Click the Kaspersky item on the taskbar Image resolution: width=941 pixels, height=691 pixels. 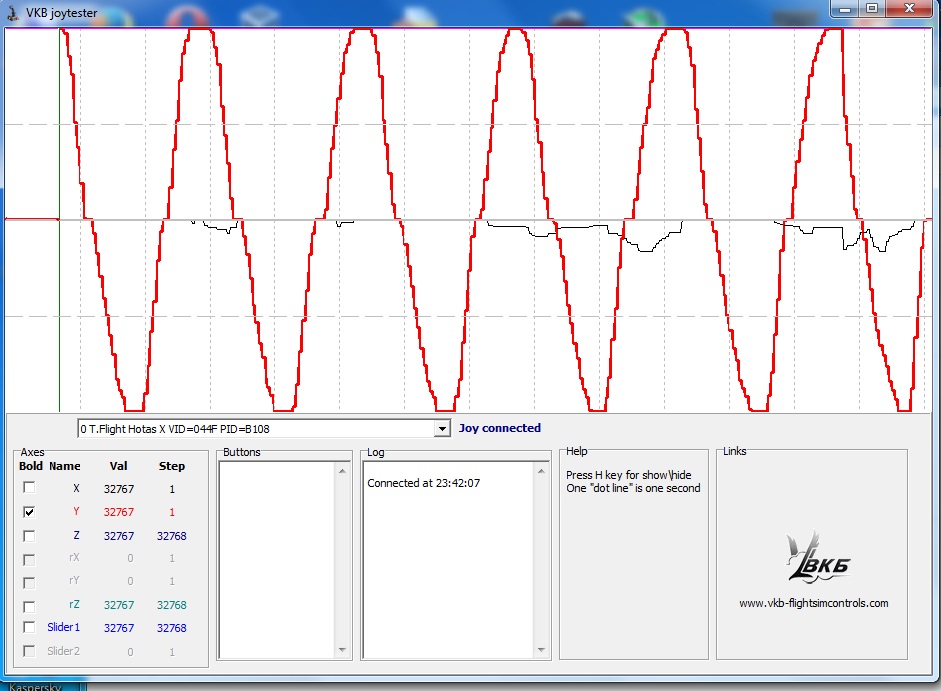(x=35, y=687)
